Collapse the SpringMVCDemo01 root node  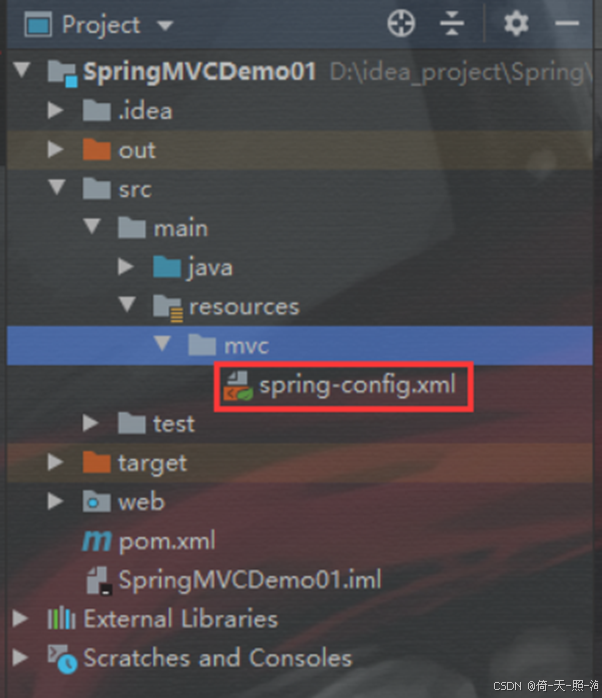(x=21, y=70)
